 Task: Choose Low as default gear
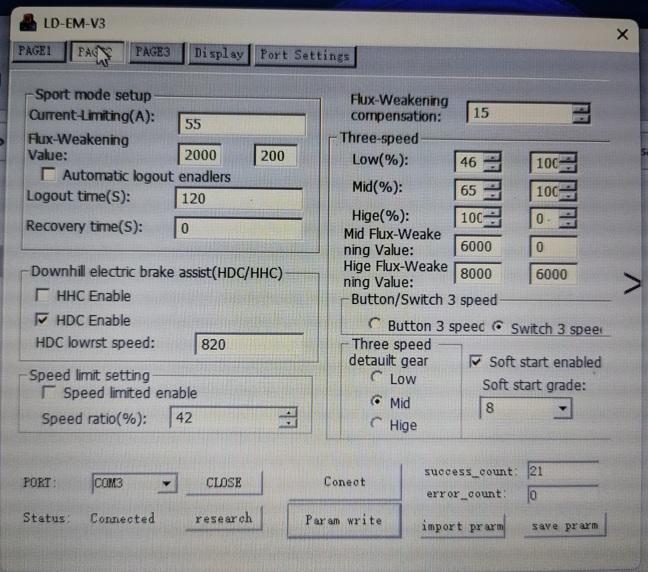pyautogui.click(x=376, y=378)
